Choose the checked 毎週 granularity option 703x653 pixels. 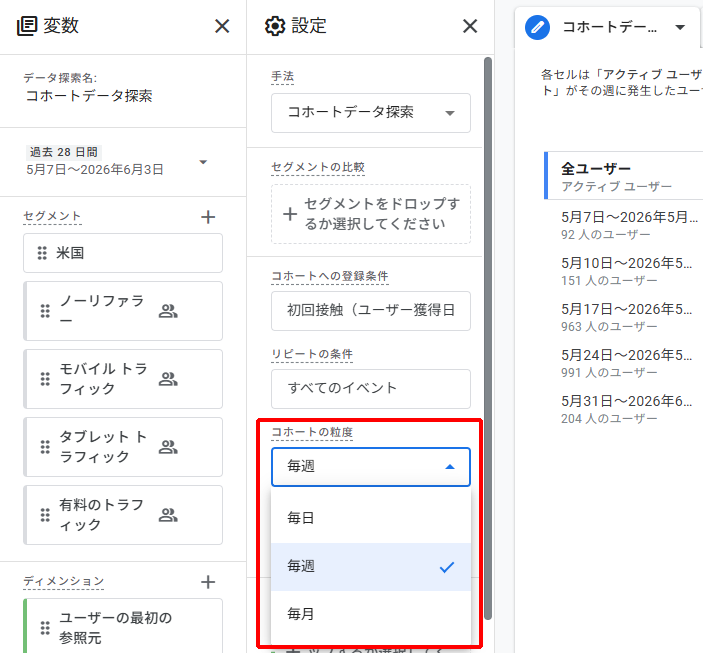tap(371, 567)
